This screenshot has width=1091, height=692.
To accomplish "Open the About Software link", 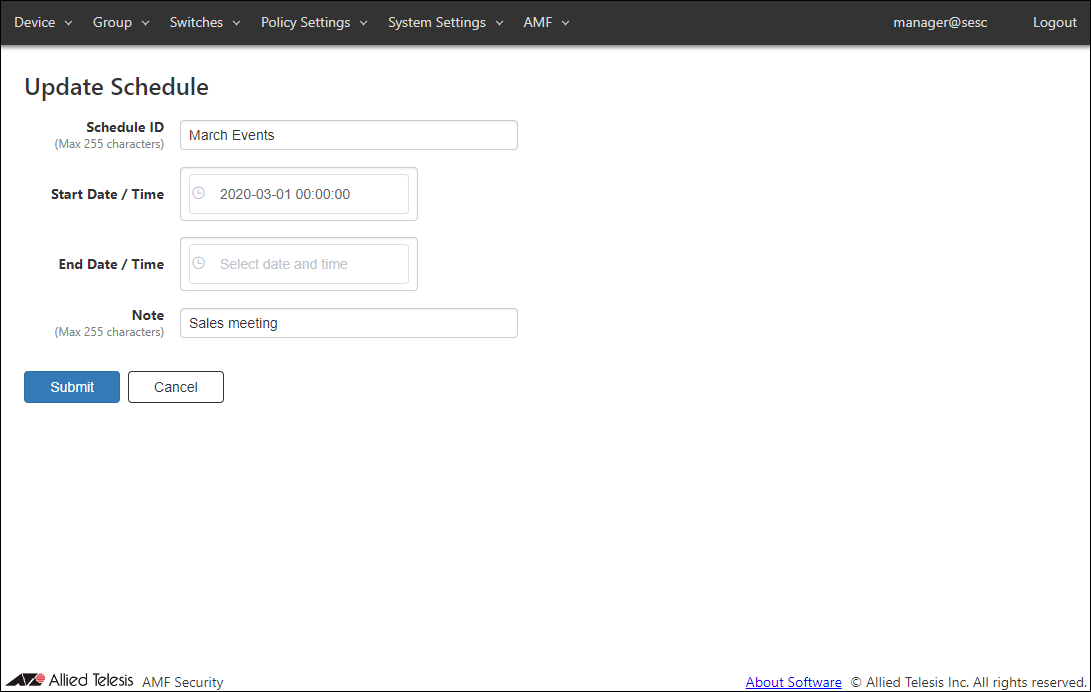I will pyautogui.click(x=793, y=682).
